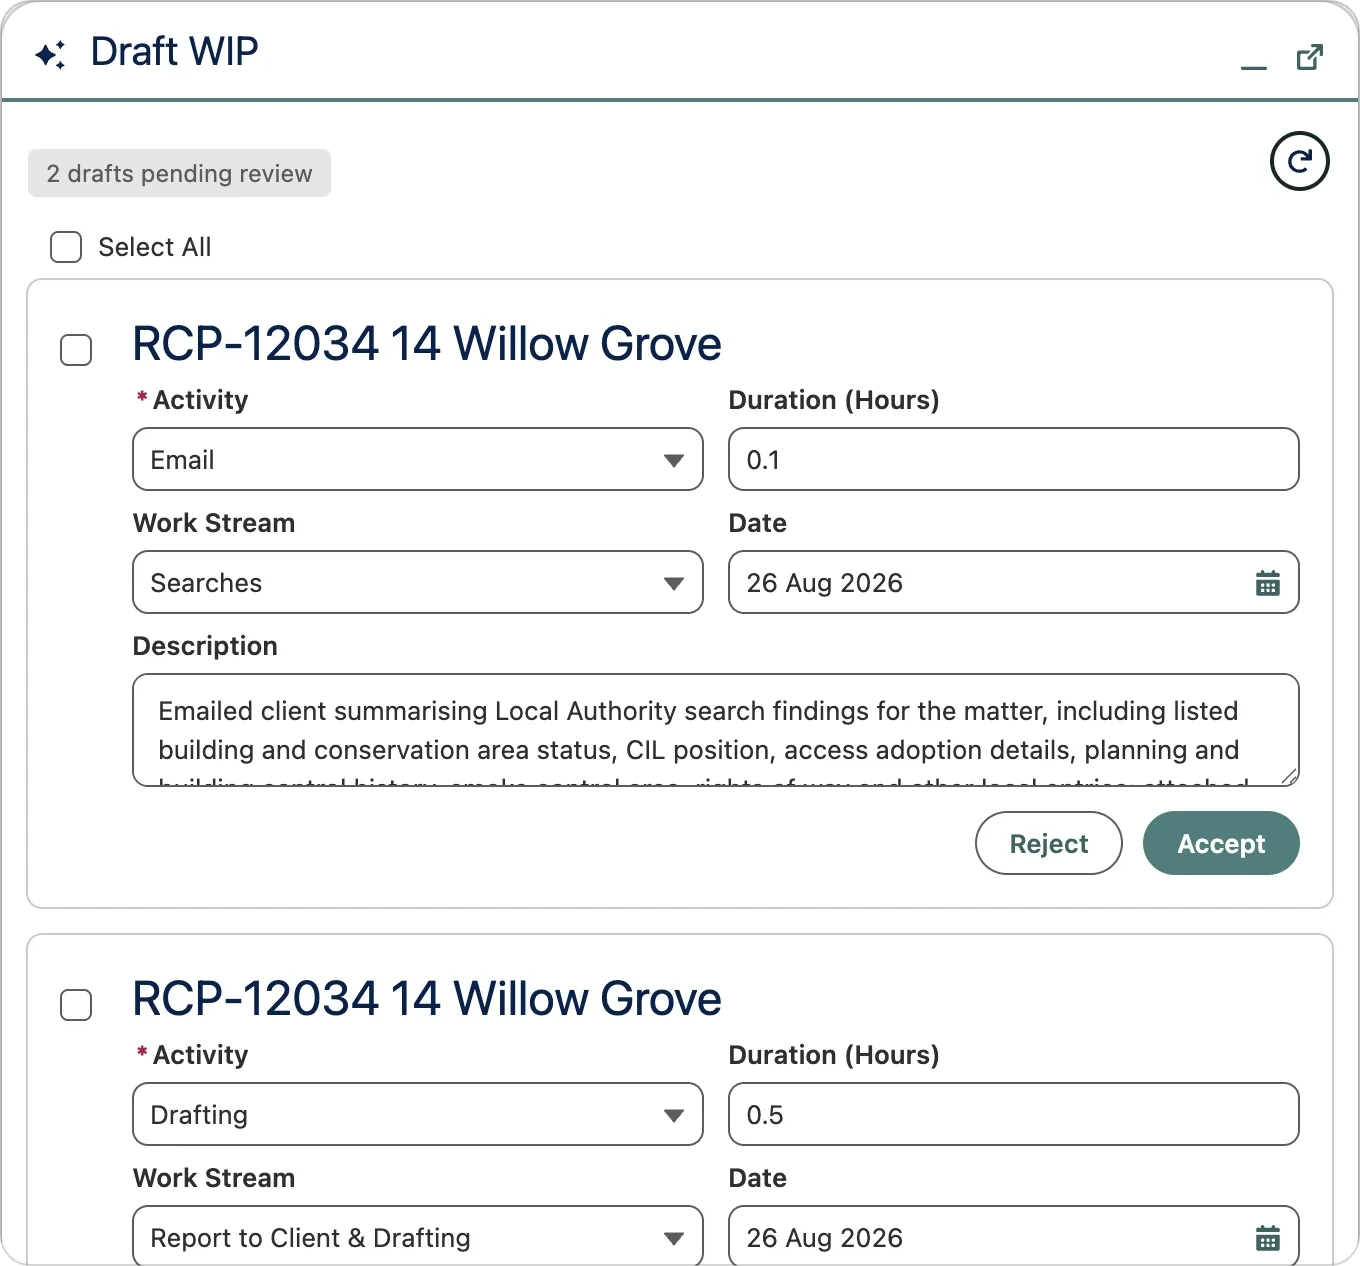Open Work Stream dropdown showing Report to Client & Drafting

(418, 1236)
